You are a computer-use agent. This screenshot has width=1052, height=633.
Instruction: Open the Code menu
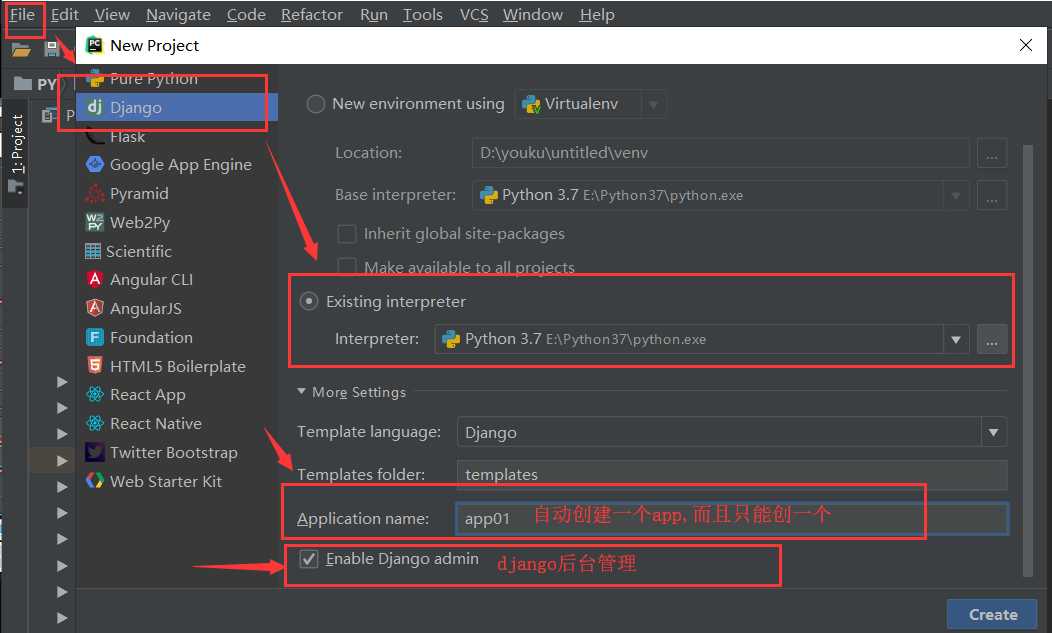[x=246, y=14]
